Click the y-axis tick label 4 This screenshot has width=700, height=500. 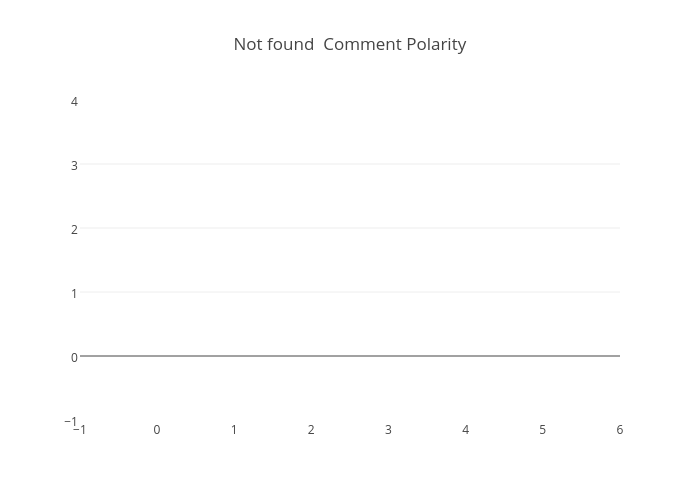tap(74, 101)
